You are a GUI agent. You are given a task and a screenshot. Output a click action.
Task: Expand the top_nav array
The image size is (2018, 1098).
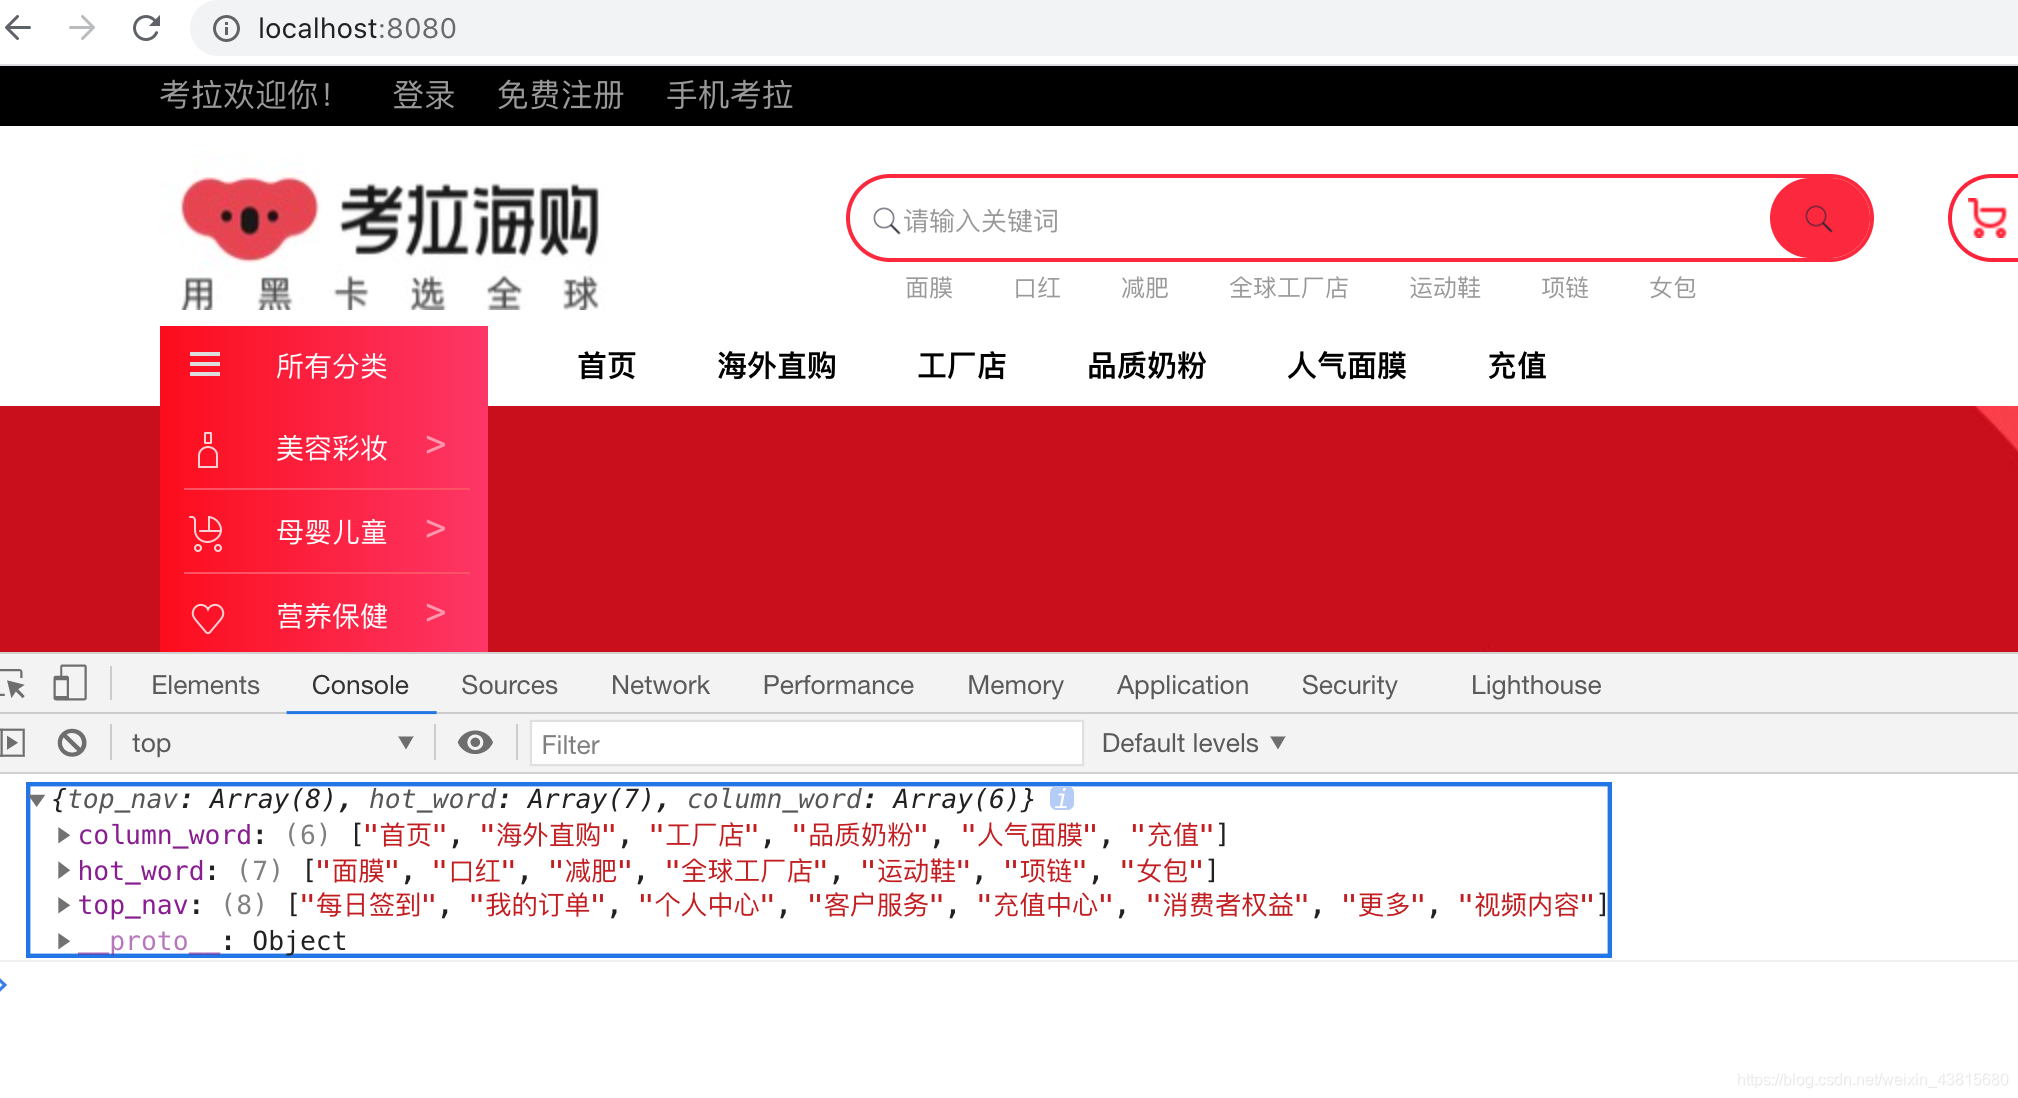[x=63, y=905]
